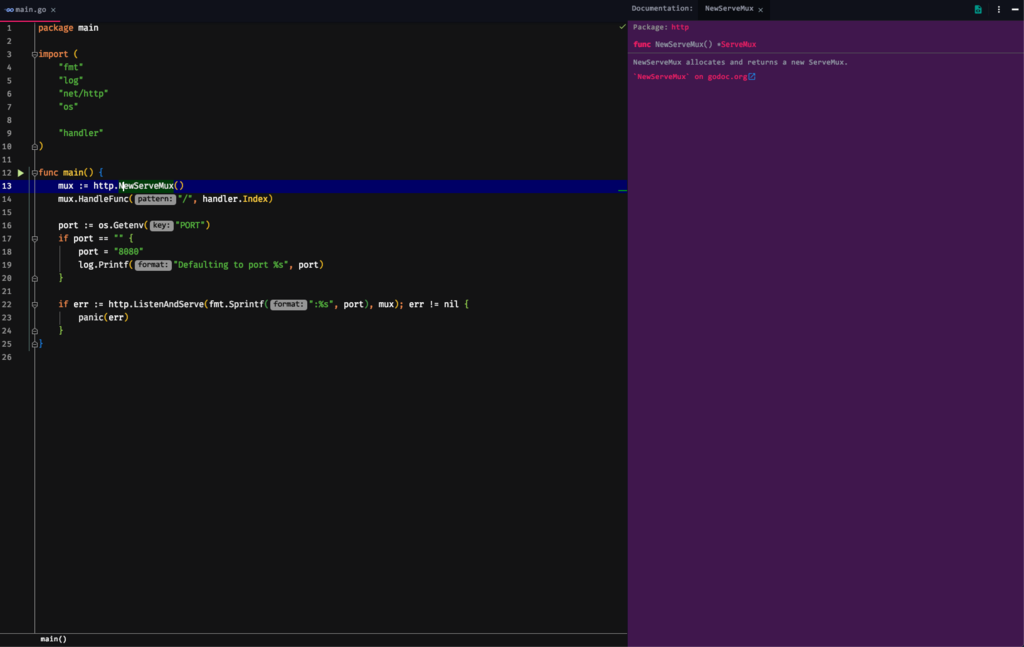Click panic(err) on line 23
The width and height of the screenshot is (1024, 647).
pos(103,318)
